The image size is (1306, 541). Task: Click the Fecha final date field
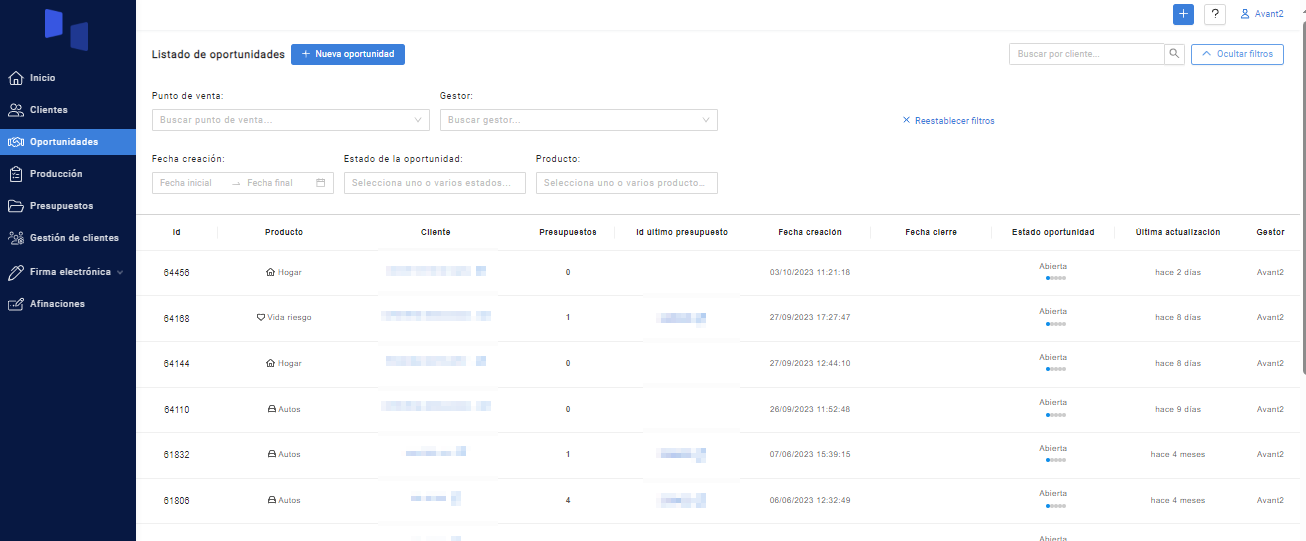(x=271, y=183)
